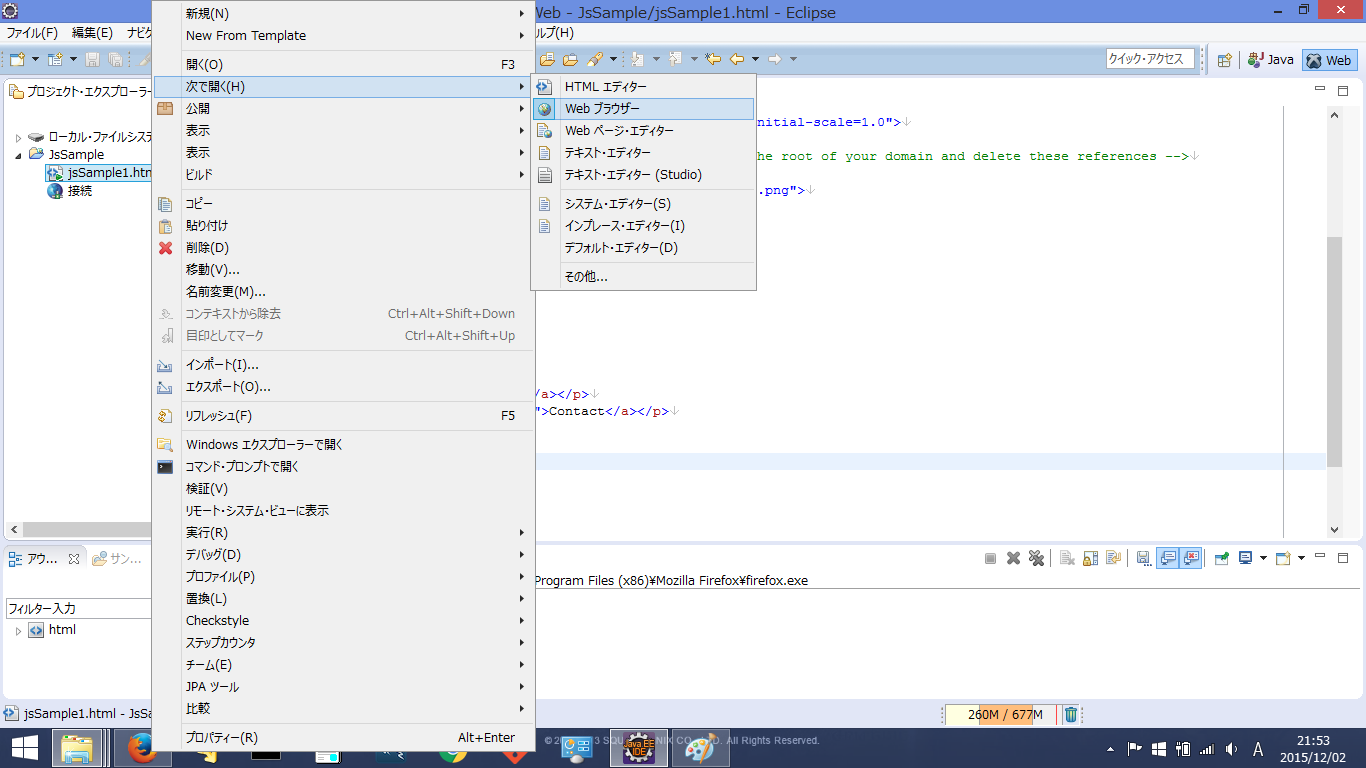
Task: Switch to the Java perspective
Action: click(1270, 60)
